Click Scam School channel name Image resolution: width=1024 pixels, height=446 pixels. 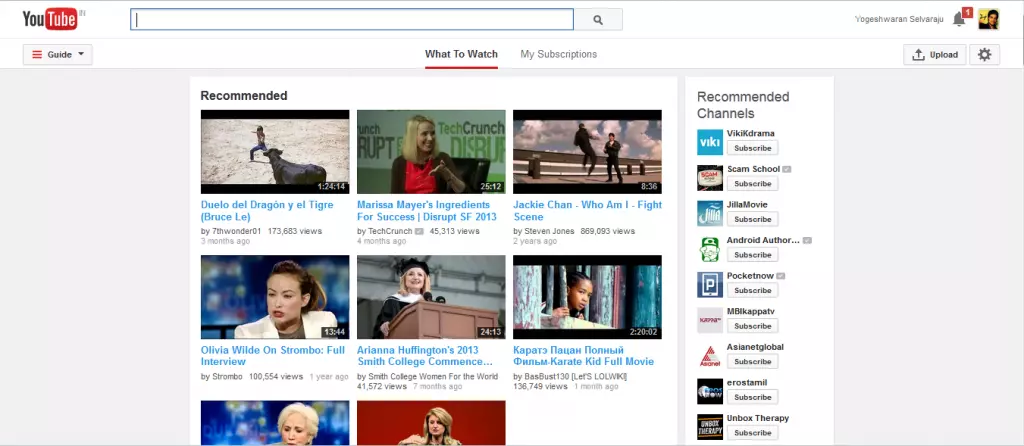coord(753,169)
